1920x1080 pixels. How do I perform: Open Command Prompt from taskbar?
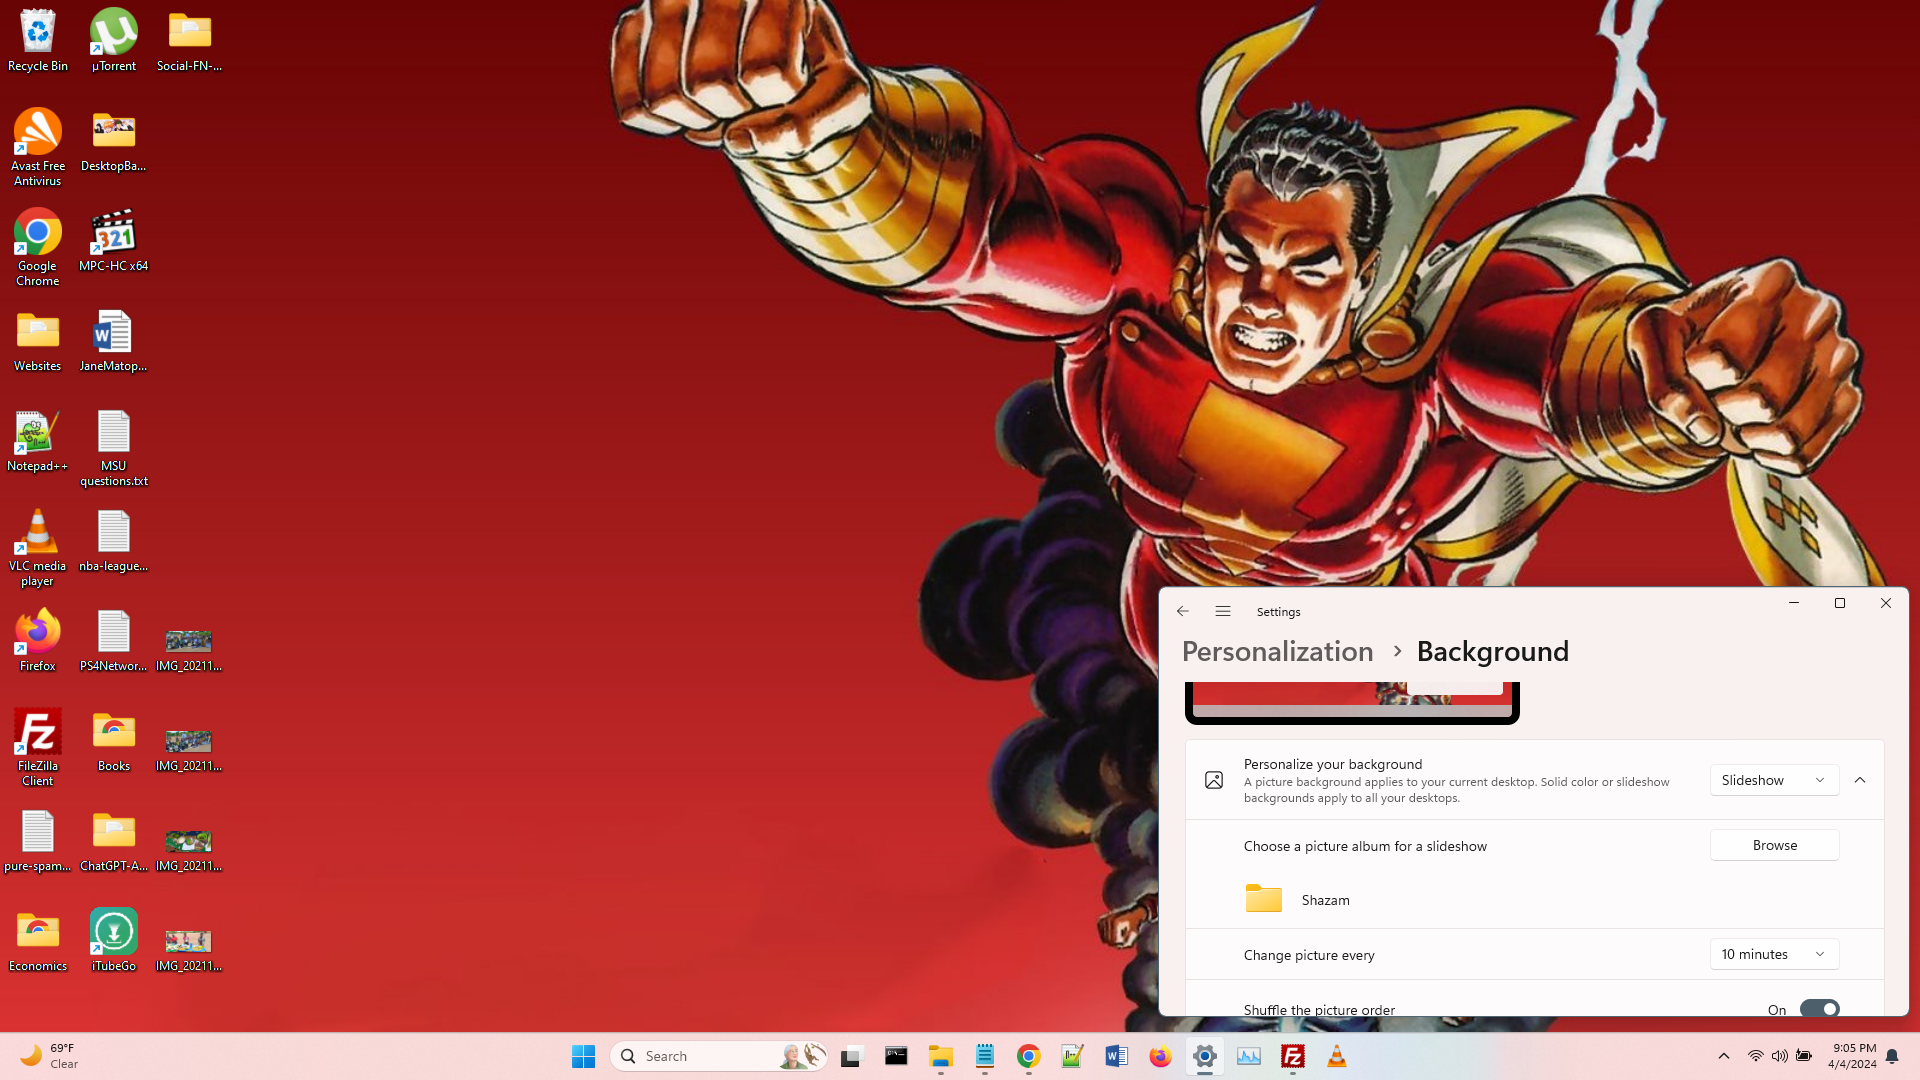(896, 1056)
